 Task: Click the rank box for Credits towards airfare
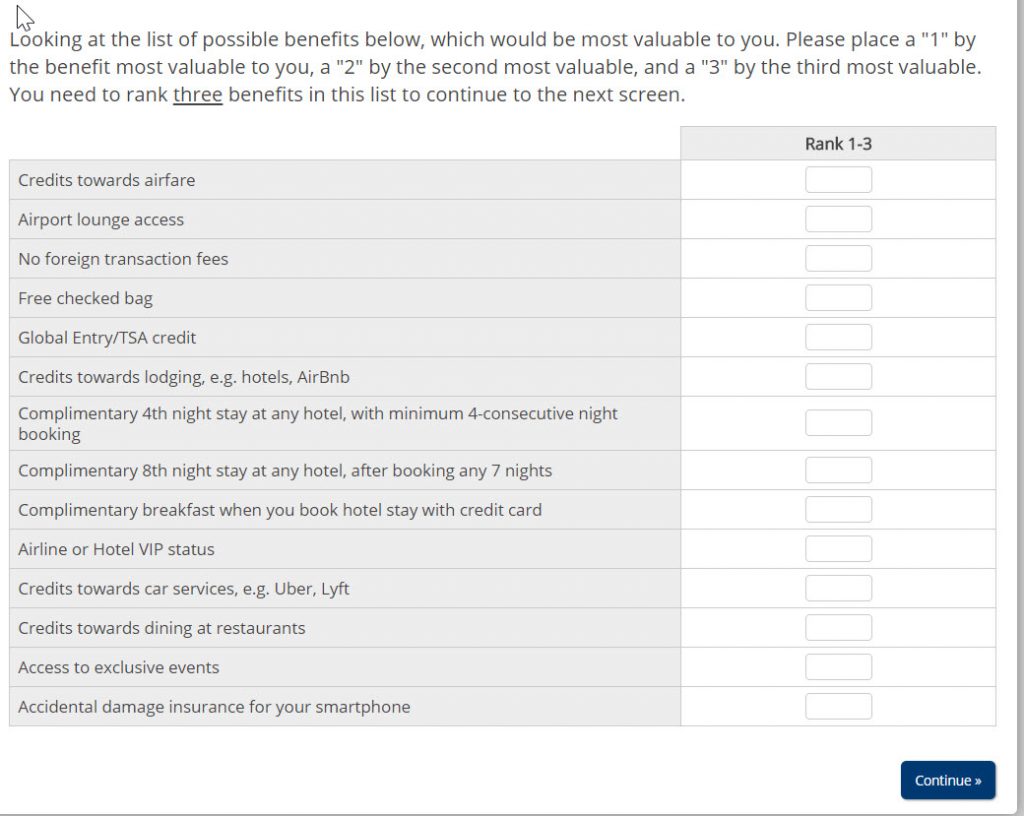coord(838,180)
